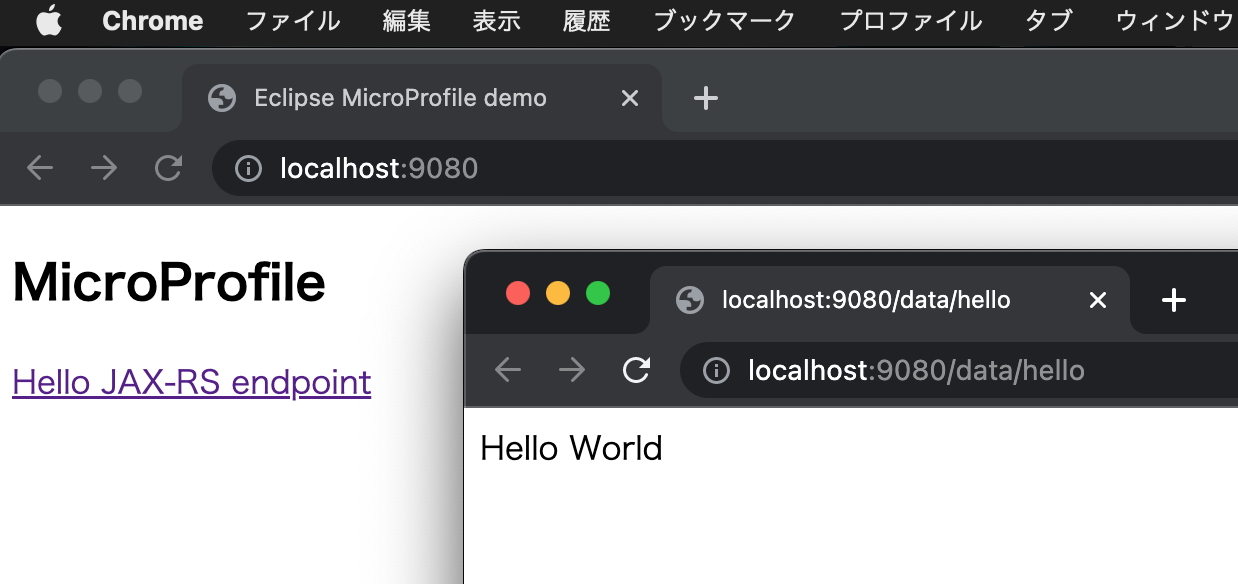This screenshot has width=1238, height=584.
Task: Open the ファイル menu
Action: coord(293,21)
